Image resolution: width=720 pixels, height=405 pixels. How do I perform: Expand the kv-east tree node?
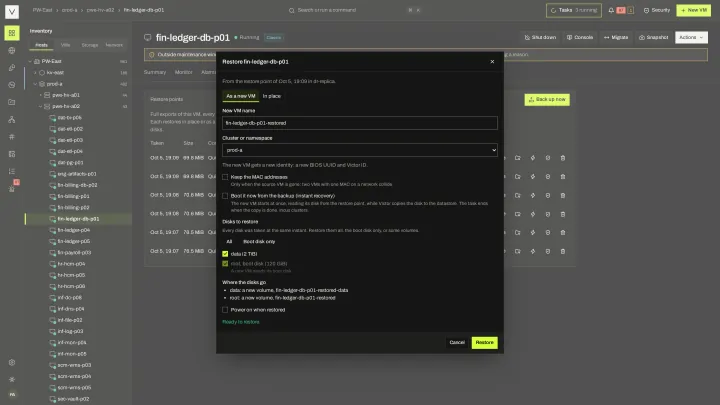(35, 73)
